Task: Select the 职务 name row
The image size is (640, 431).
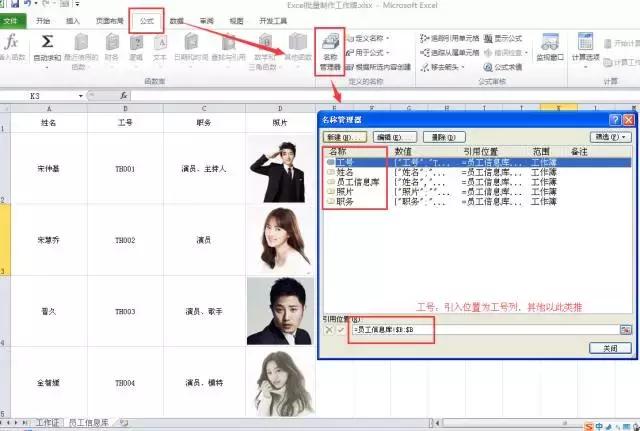Action: click(477, 201)
